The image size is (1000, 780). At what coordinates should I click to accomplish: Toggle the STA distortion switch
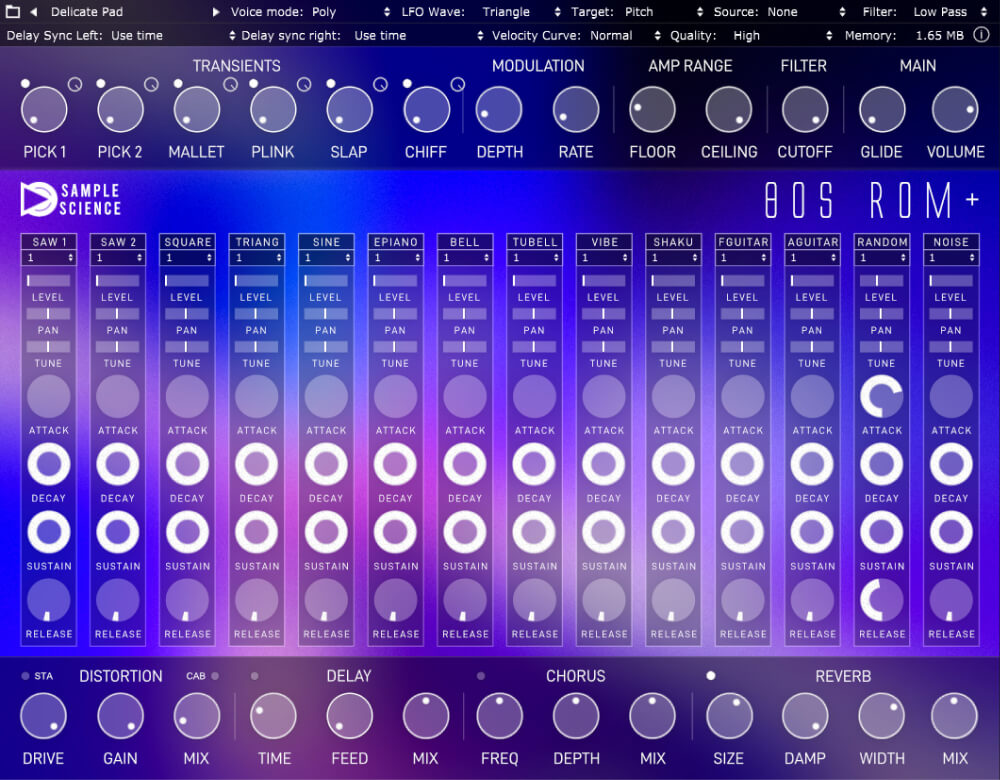pos(25,676)
